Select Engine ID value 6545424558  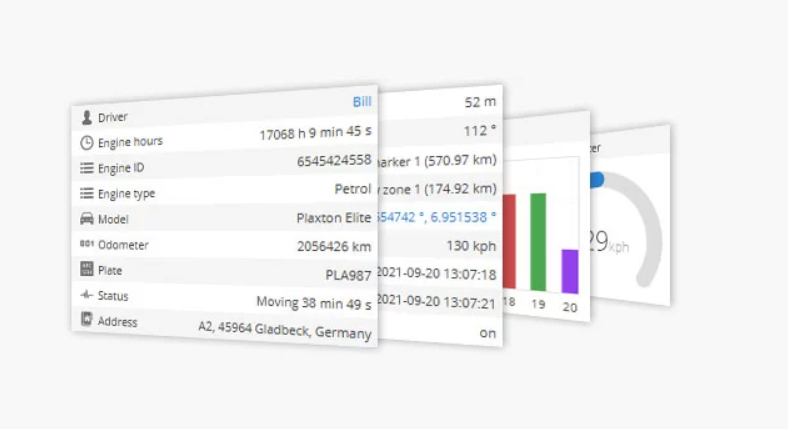coord(334,161)
